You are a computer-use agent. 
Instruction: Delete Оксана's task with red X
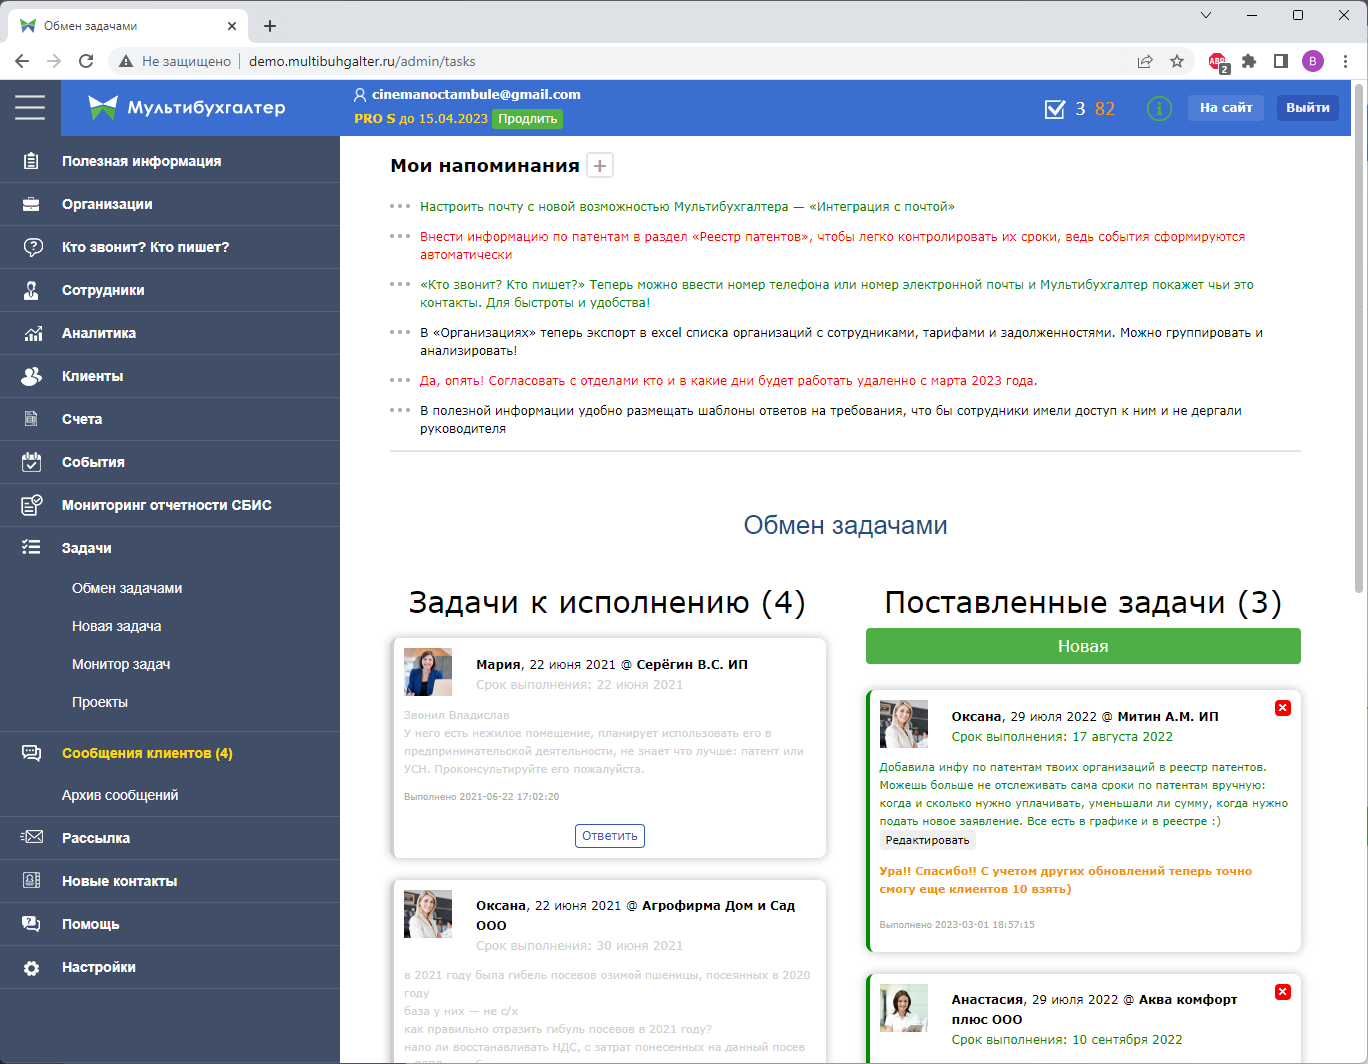tap(1283, 708)
